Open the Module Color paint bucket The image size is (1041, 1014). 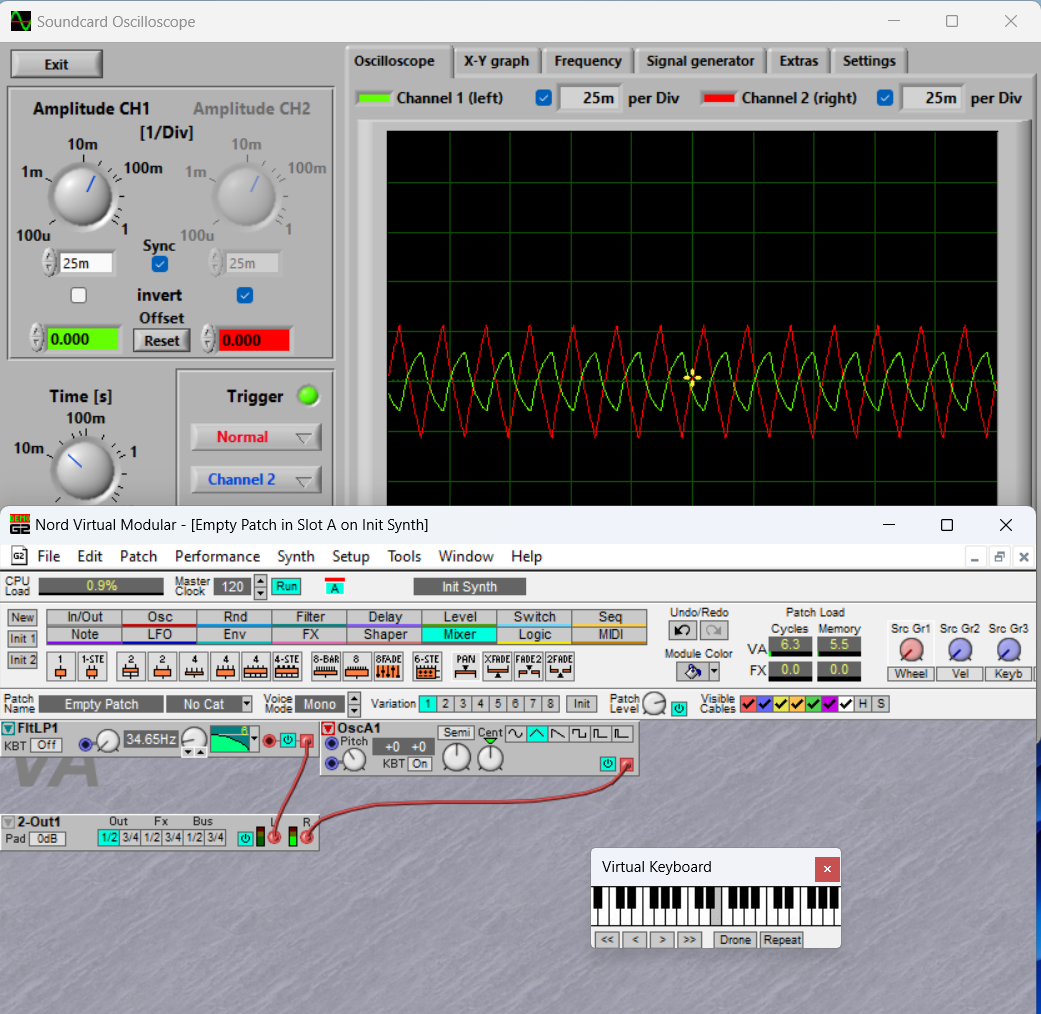tap(692, 672)
